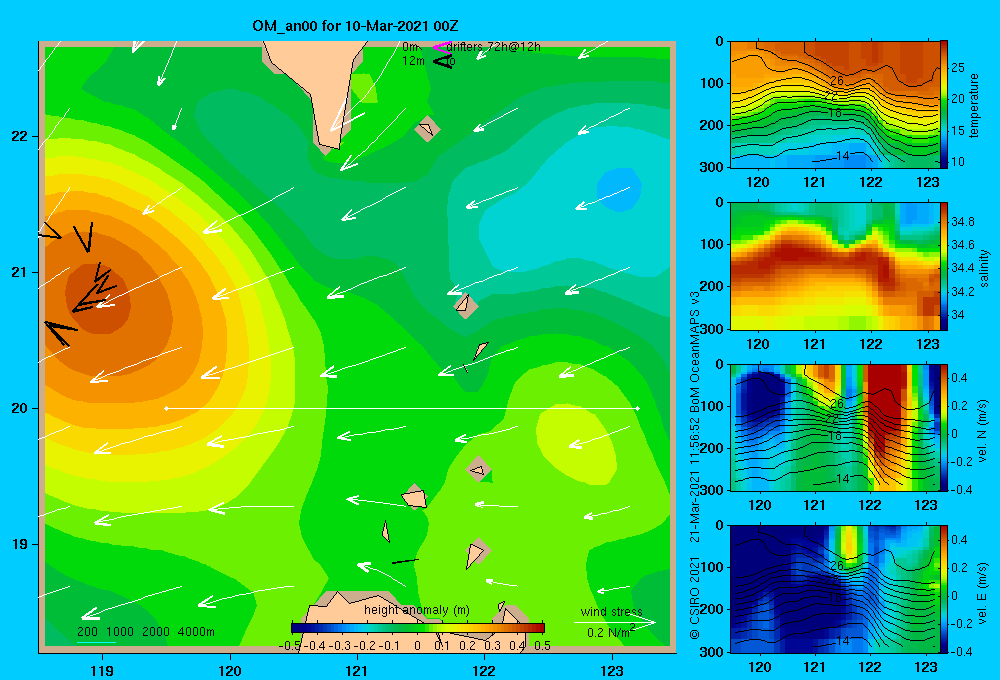Select the 'drifters 72h@12h' legend text

494,47
